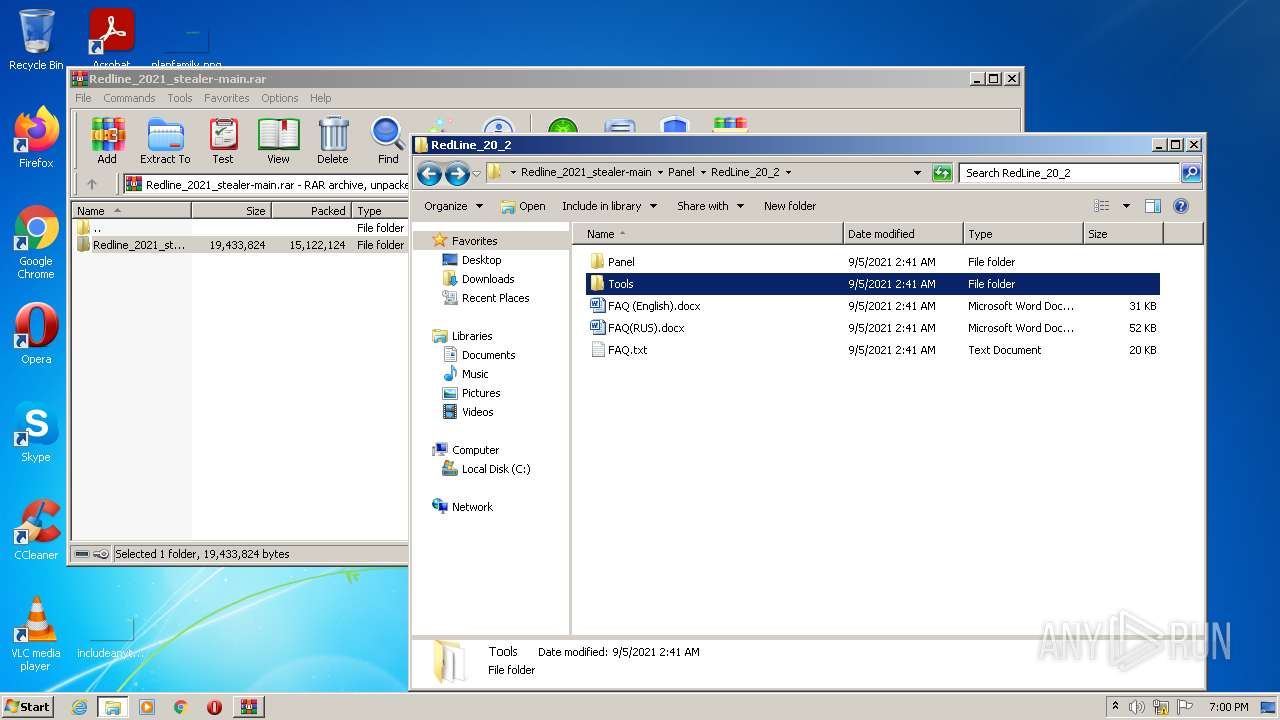
Task: Open the Share with dropdown
Action: click(710, 206)
